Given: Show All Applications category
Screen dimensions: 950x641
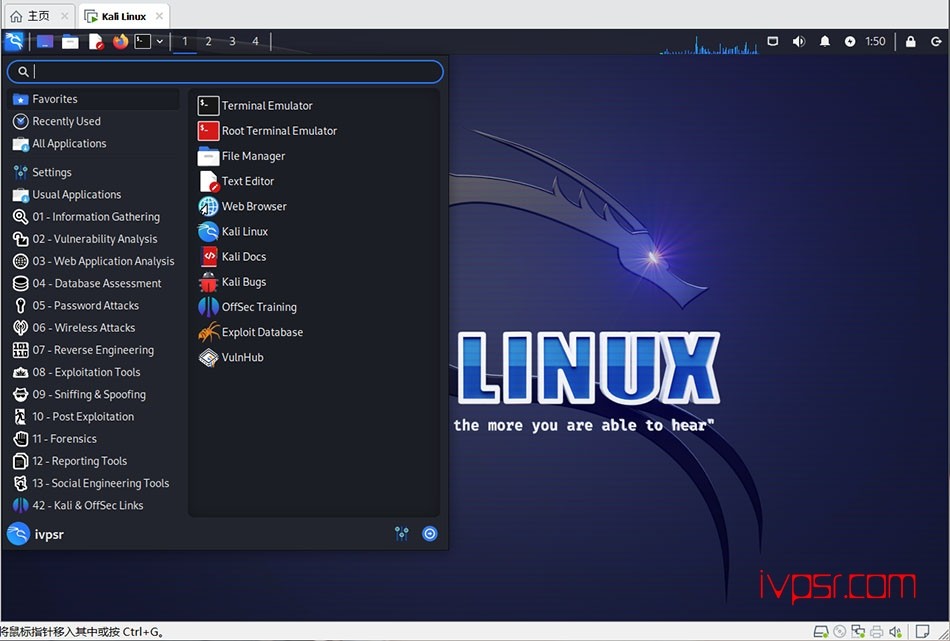Looking at the screenshot, I should (x=94, y=144).
